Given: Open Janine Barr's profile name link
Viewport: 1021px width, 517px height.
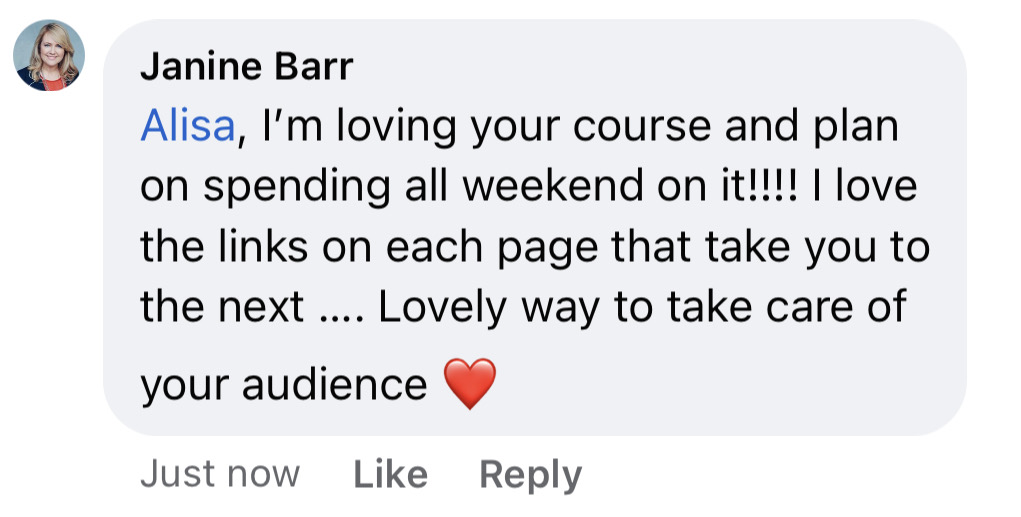Looking at the screenshot, I should (247, 67).
